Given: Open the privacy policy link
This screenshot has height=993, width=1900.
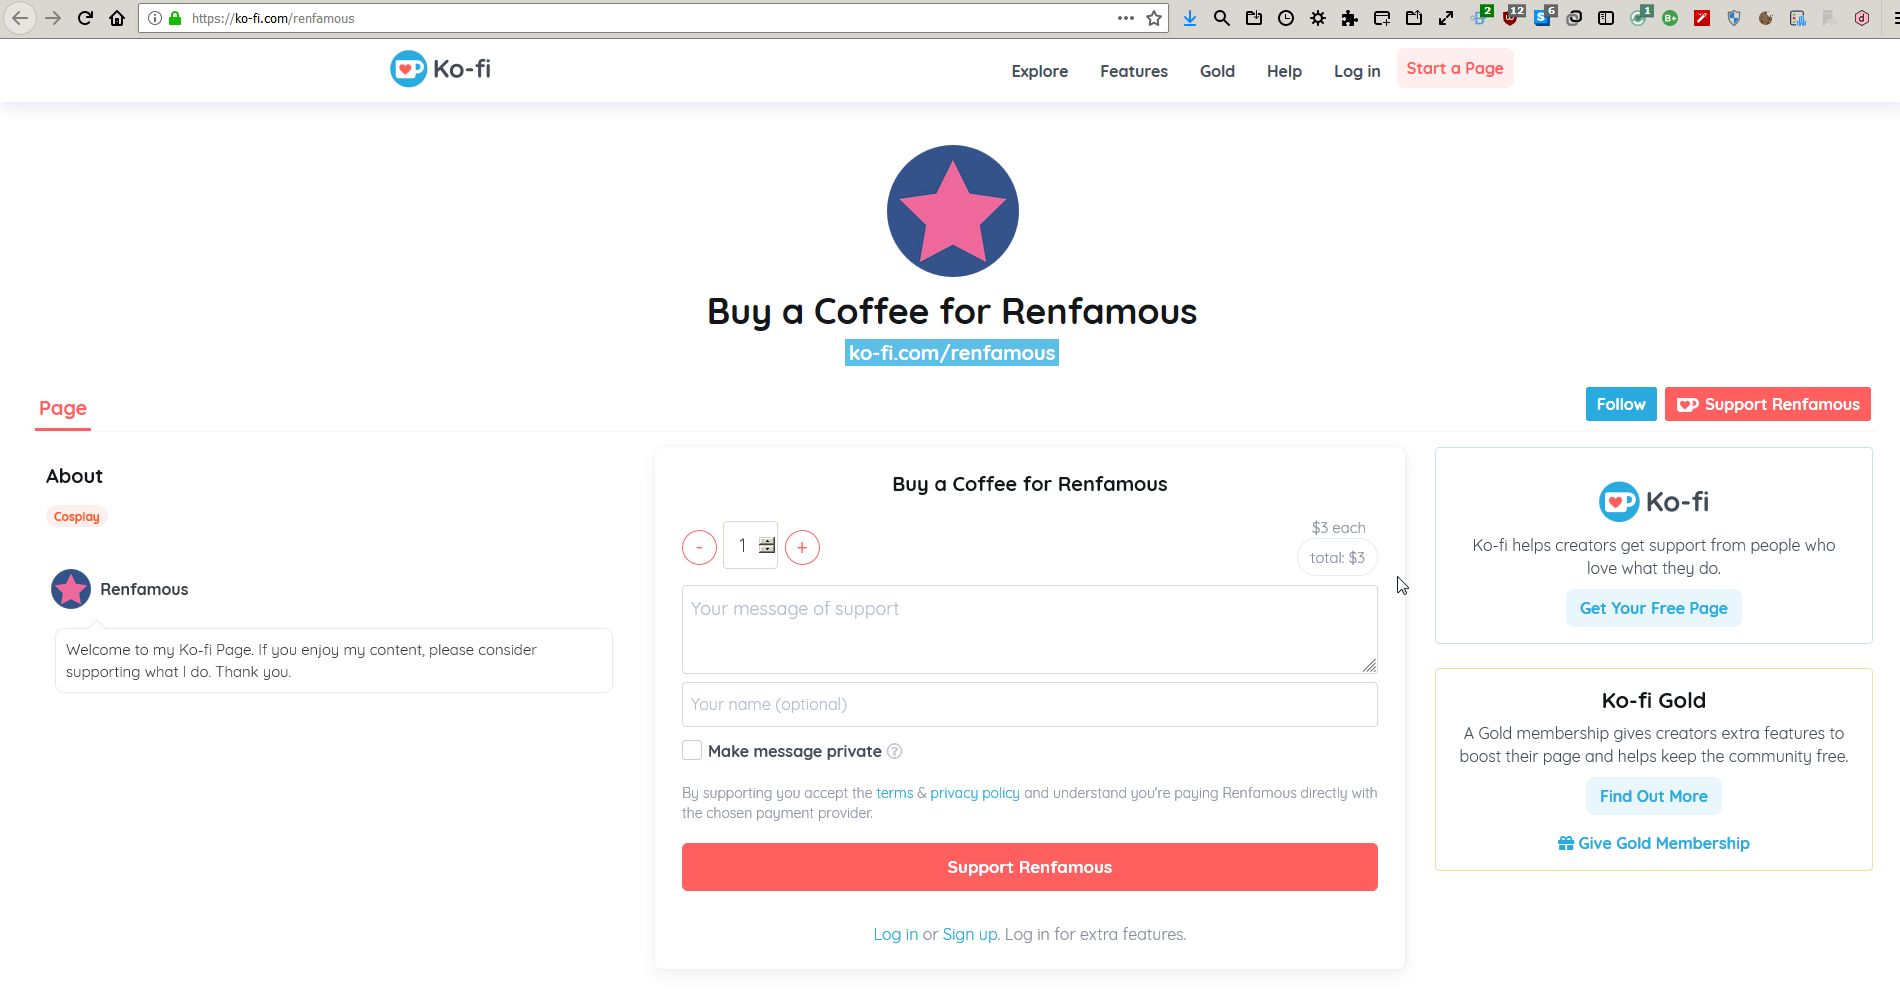Looking at the screenshot, I should 975,793.
